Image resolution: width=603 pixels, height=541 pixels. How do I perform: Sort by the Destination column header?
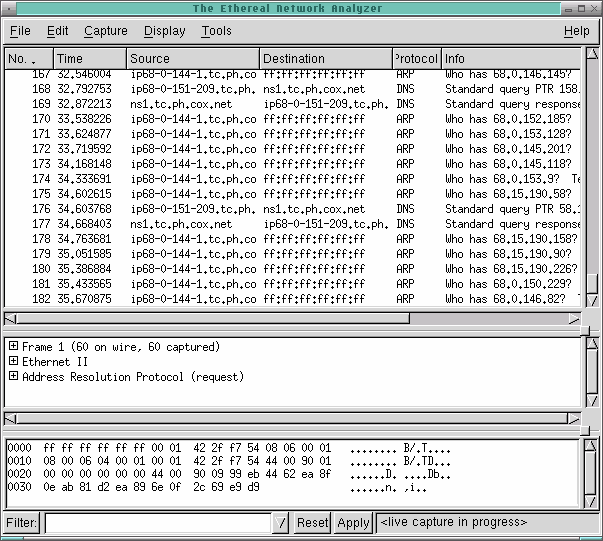(x=326, y=59)
